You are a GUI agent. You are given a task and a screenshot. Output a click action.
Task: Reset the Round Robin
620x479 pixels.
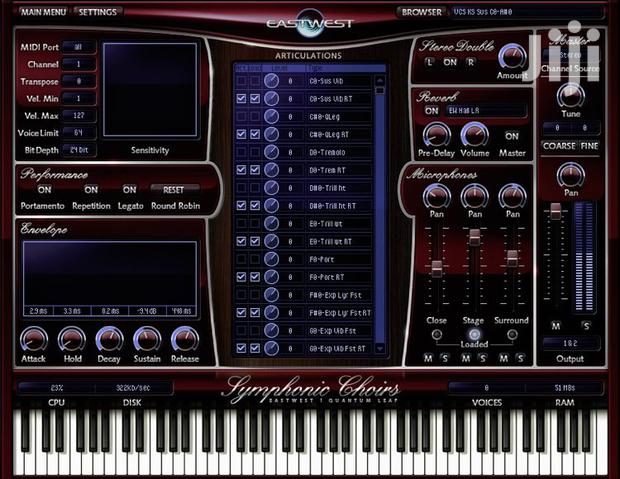point(173,190)
